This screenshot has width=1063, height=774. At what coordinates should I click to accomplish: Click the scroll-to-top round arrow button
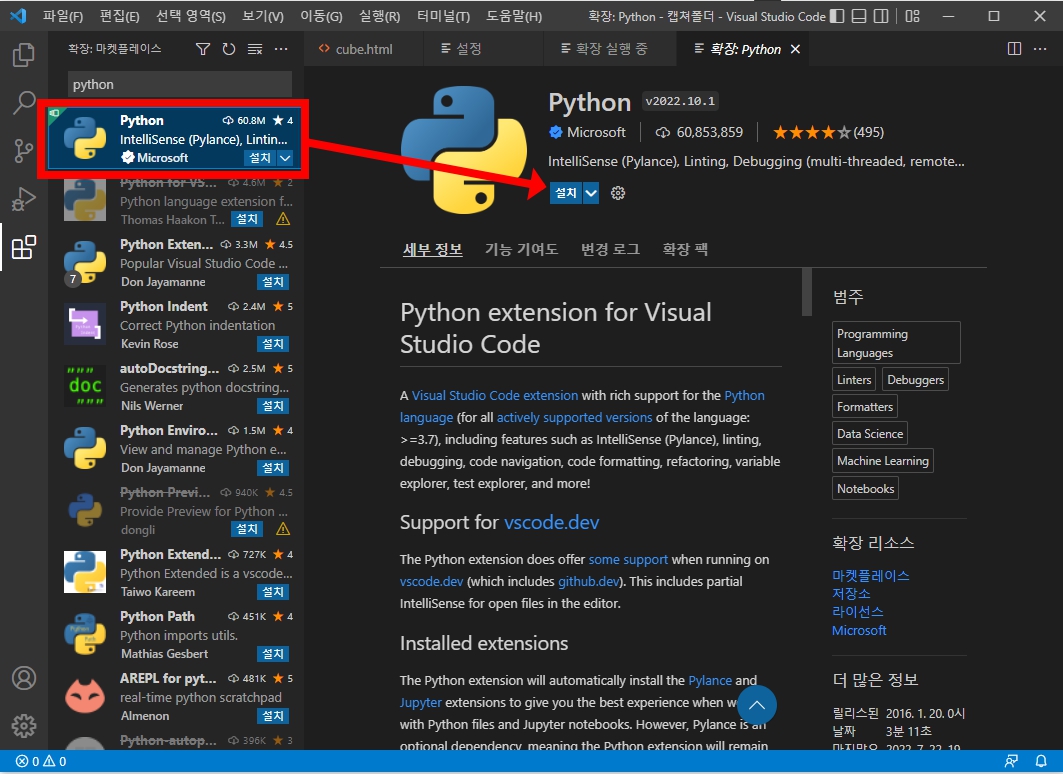point(757,705)
